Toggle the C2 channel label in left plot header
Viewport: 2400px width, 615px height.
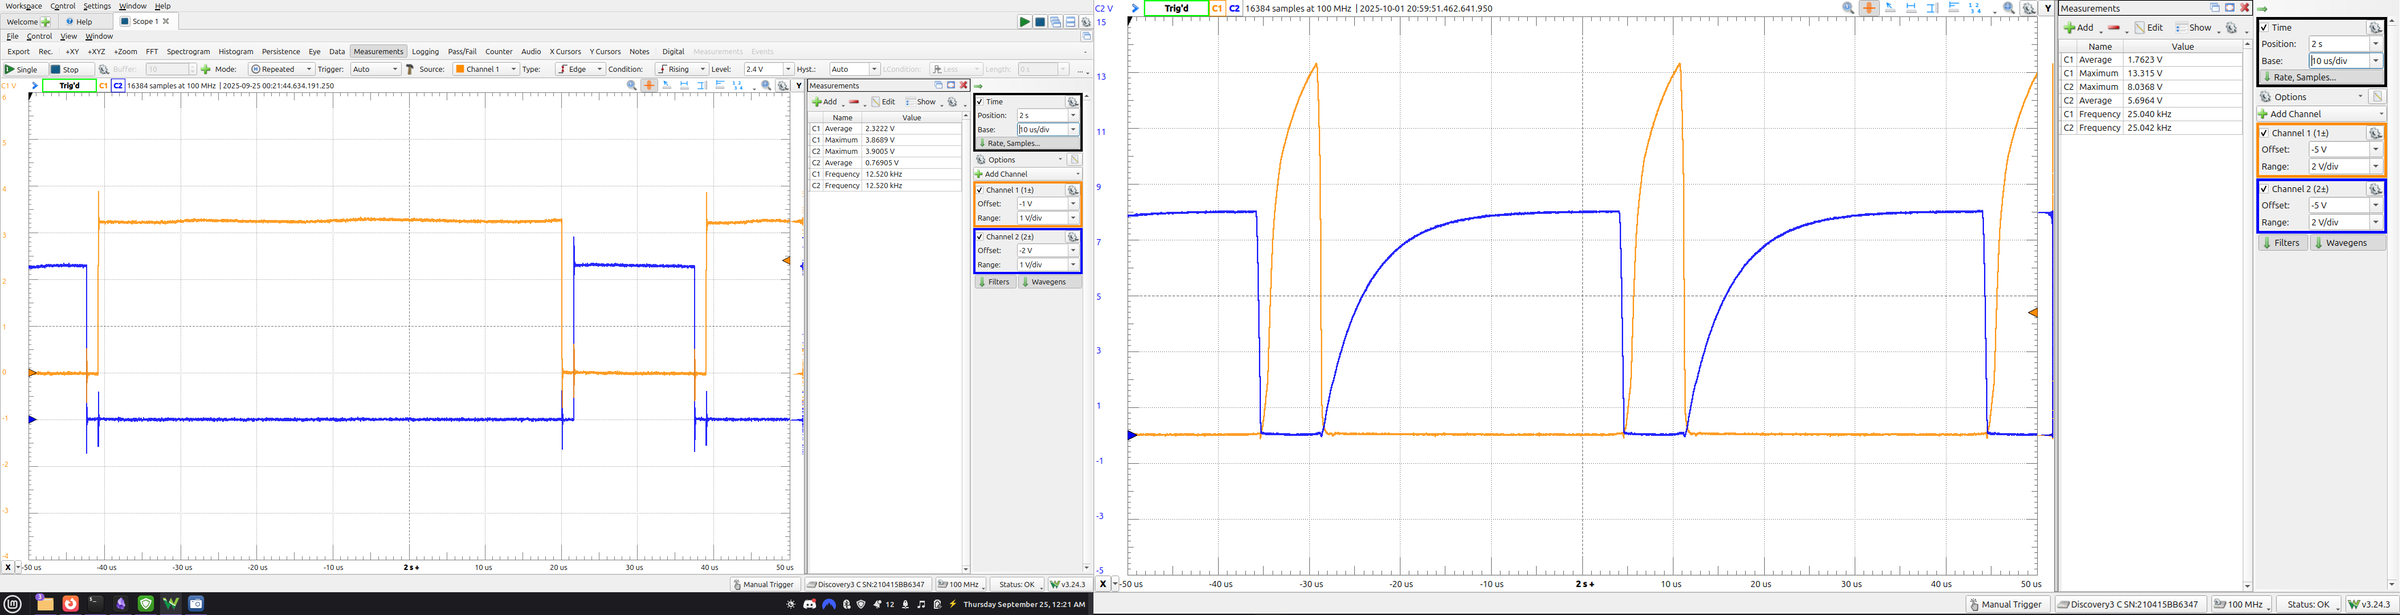[x=118, y=86]
